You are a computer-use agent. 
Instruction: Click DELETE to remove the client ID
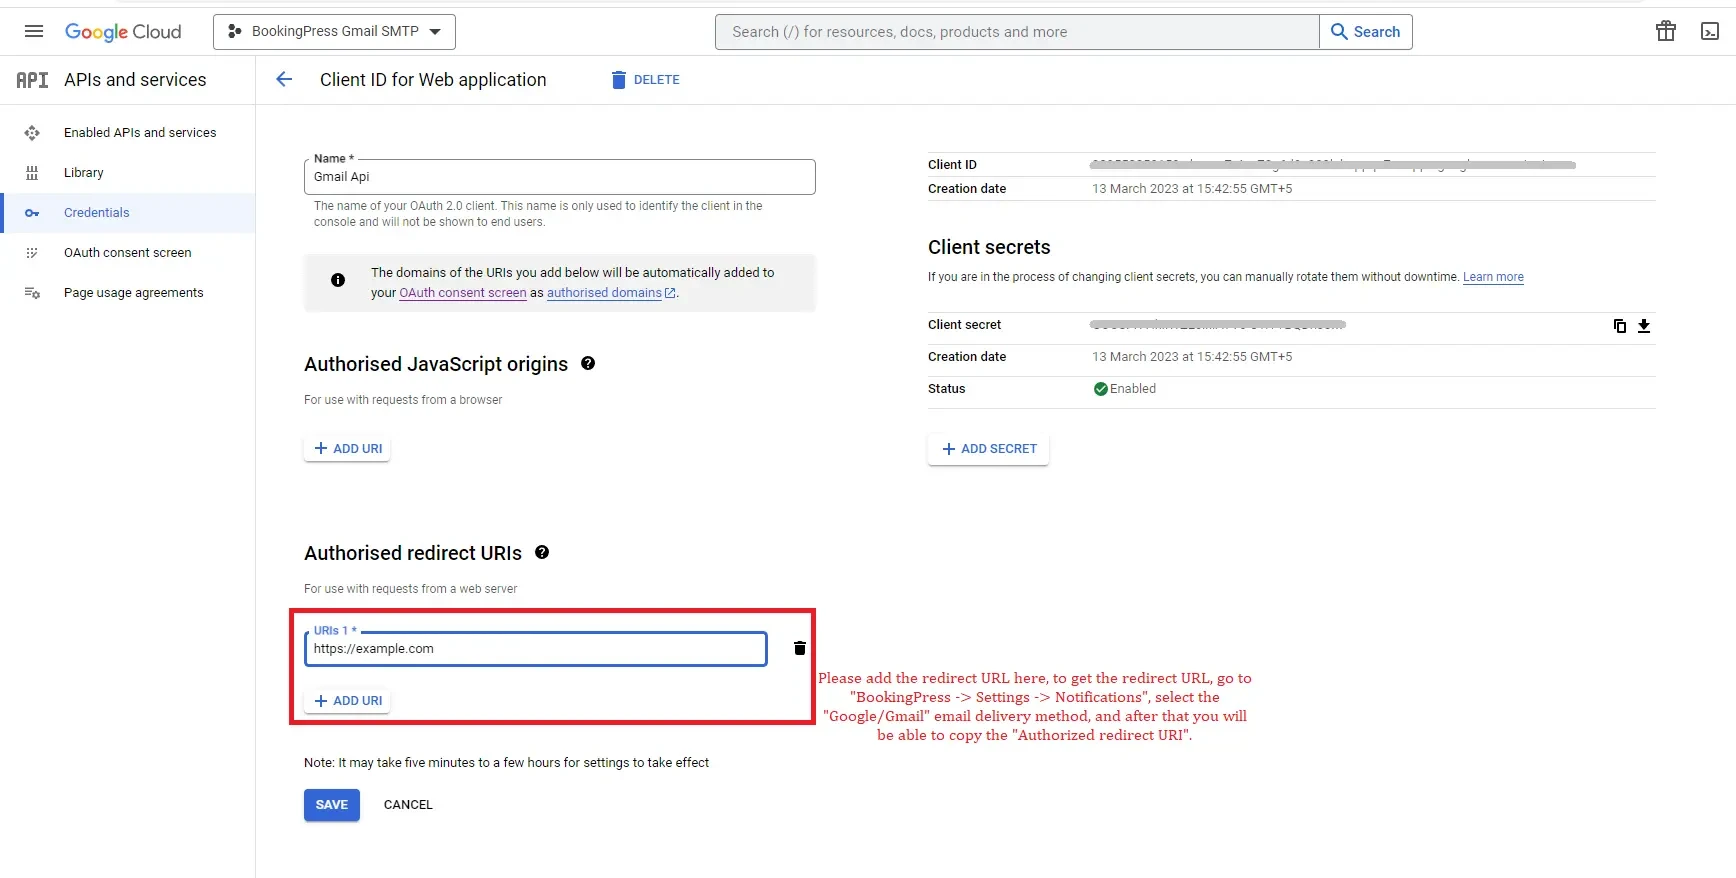[646, 80]
